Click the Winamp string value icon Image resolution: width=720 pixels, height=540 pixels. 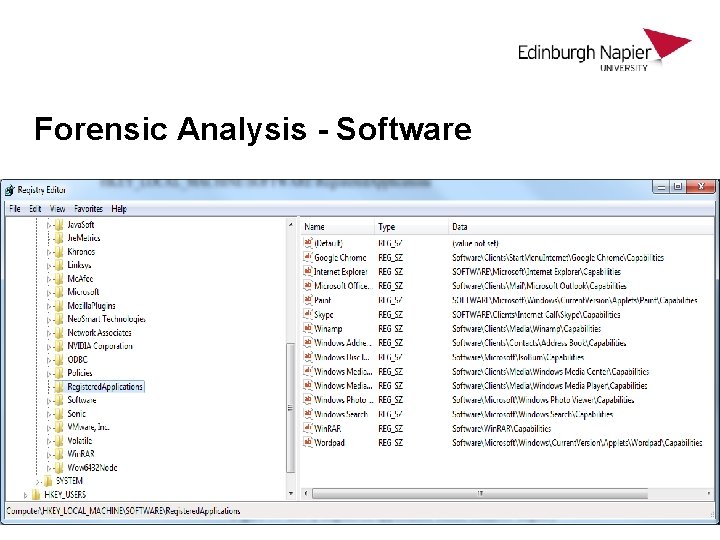click(308, 328)
